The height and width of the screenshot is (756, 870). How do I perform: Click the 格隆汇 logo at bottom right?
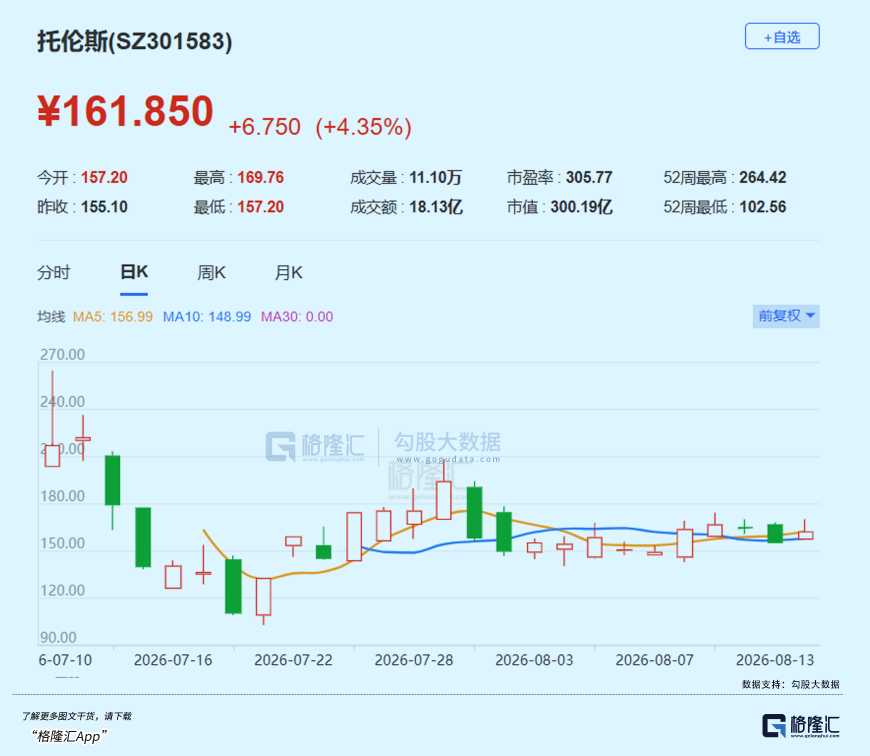point(801,725)
